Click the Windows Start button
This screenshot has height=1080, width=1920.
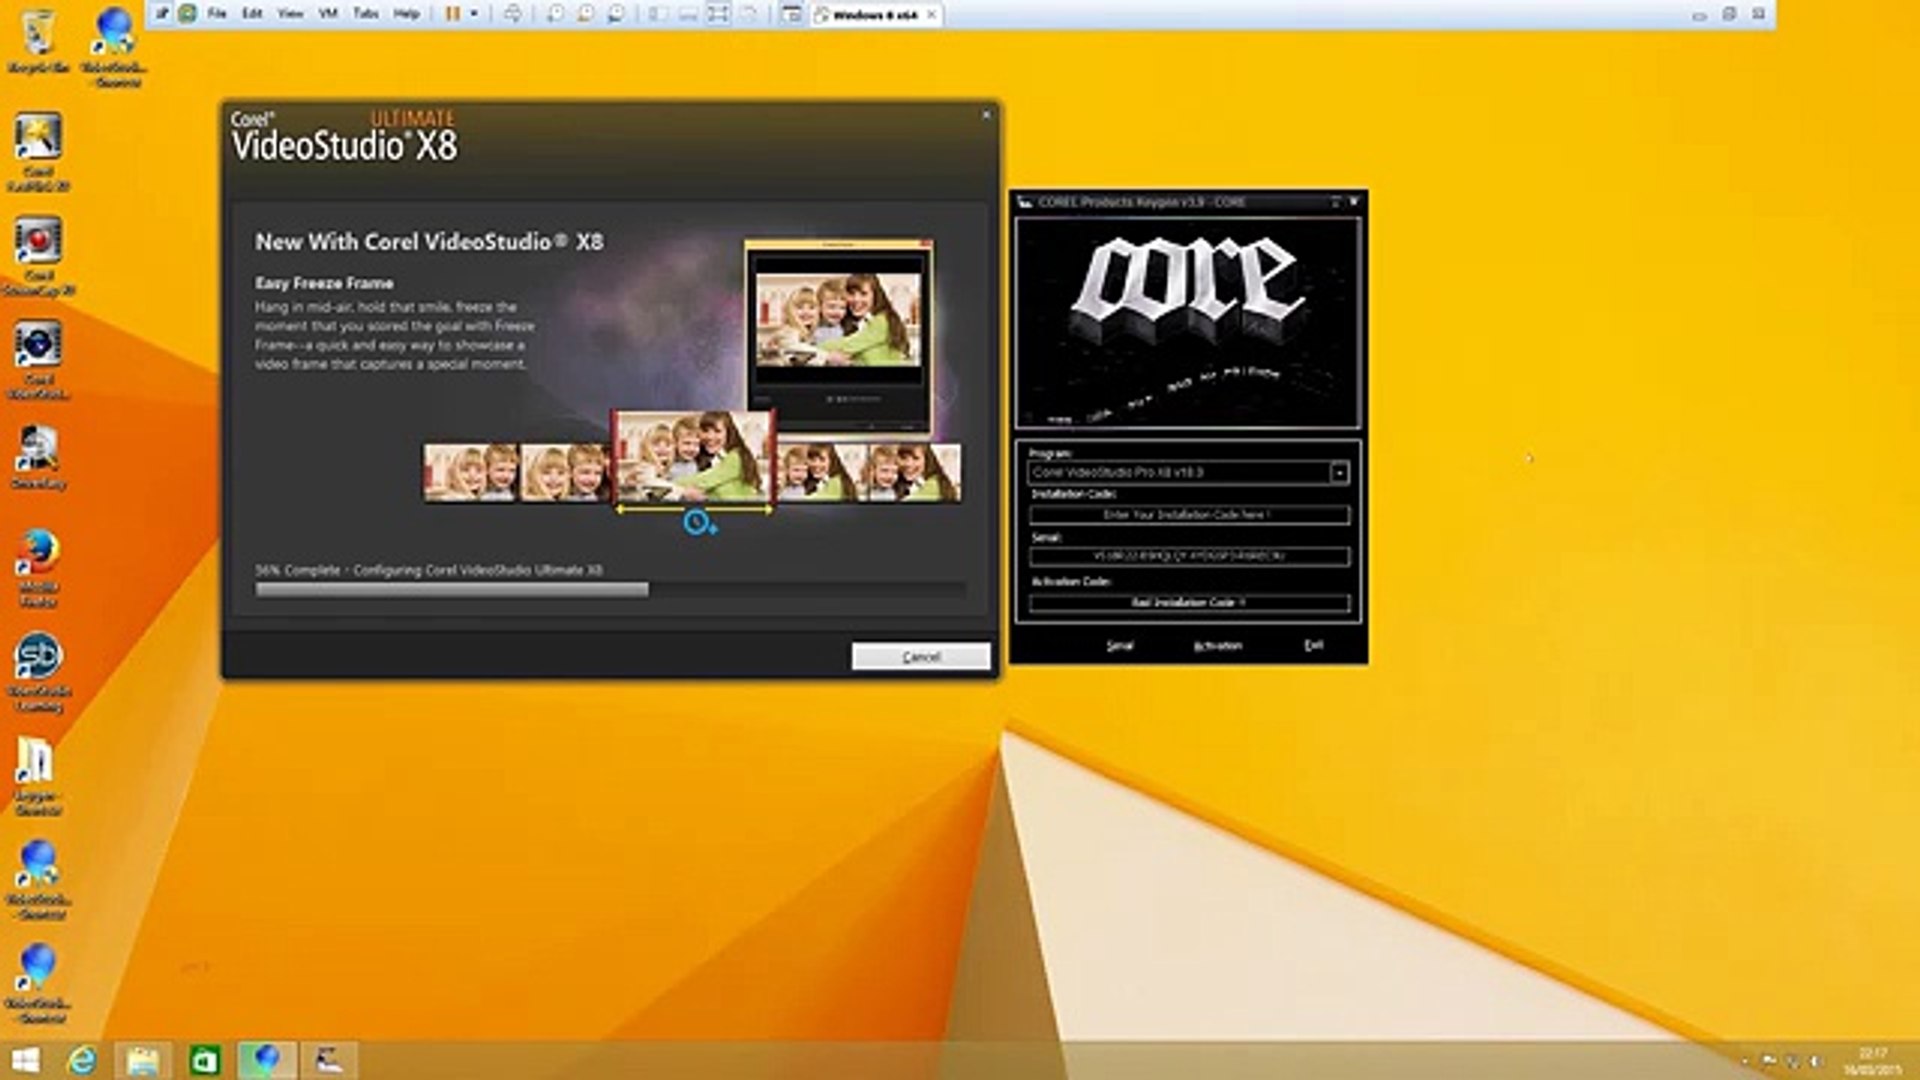[24, 1060]
